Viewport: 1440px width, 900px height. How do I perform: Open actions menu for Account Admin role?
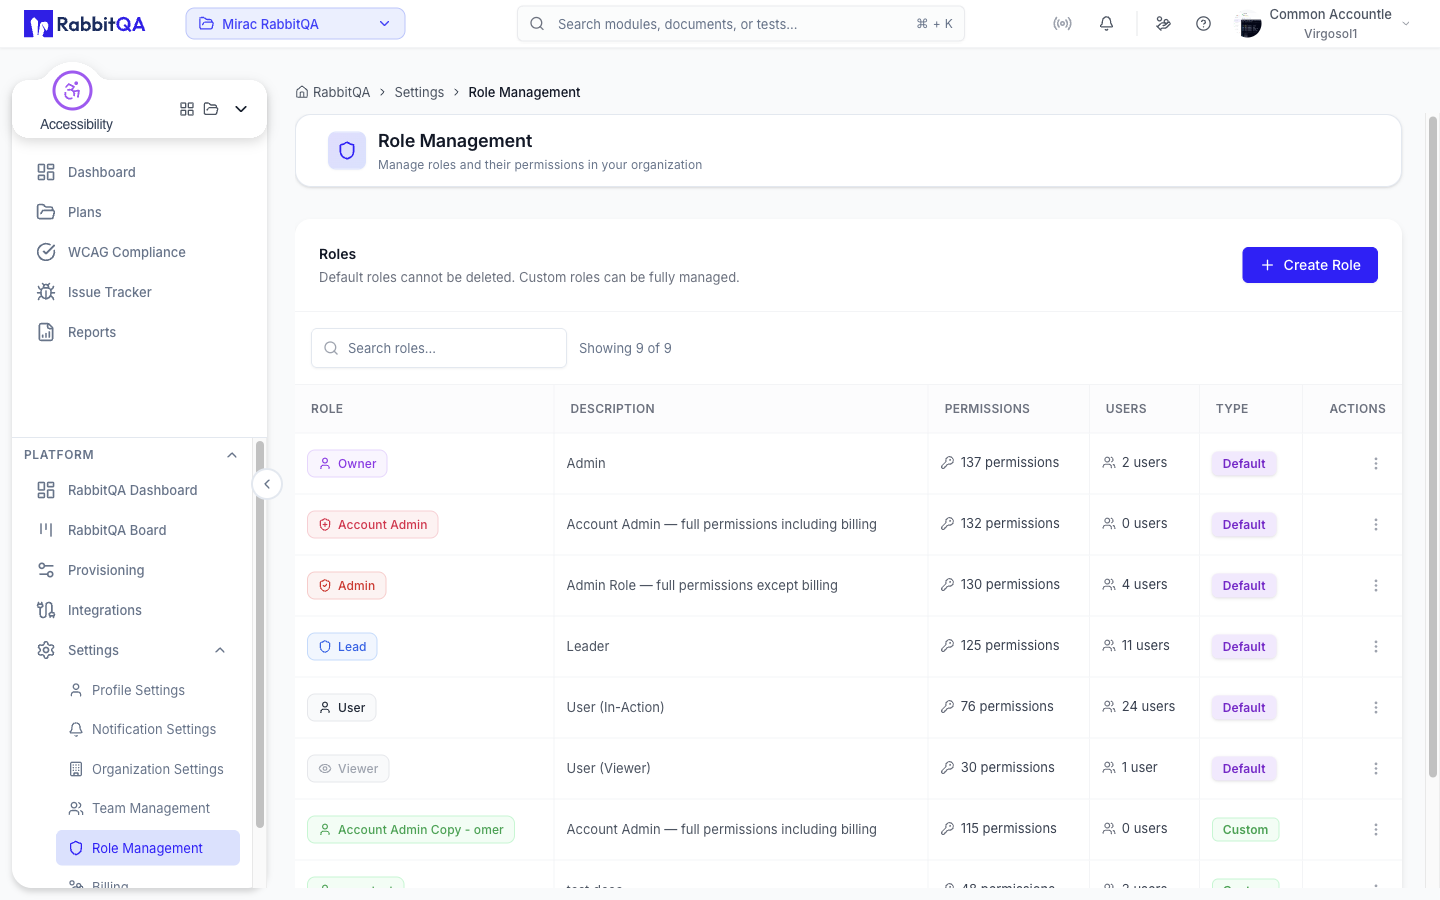click(x=1376, y=525)
